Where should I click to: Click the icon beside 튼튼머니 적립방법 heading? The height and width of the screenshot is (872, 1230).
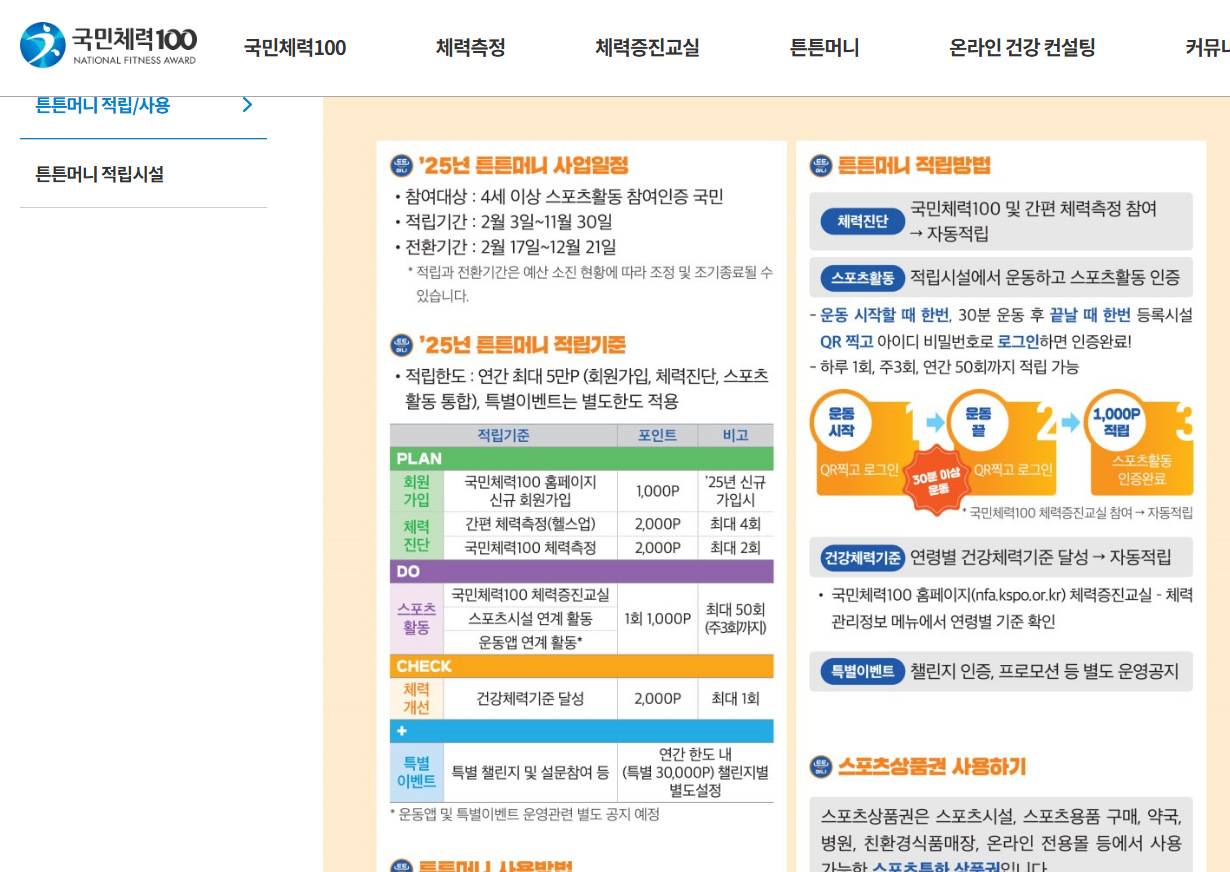(820, 166)
